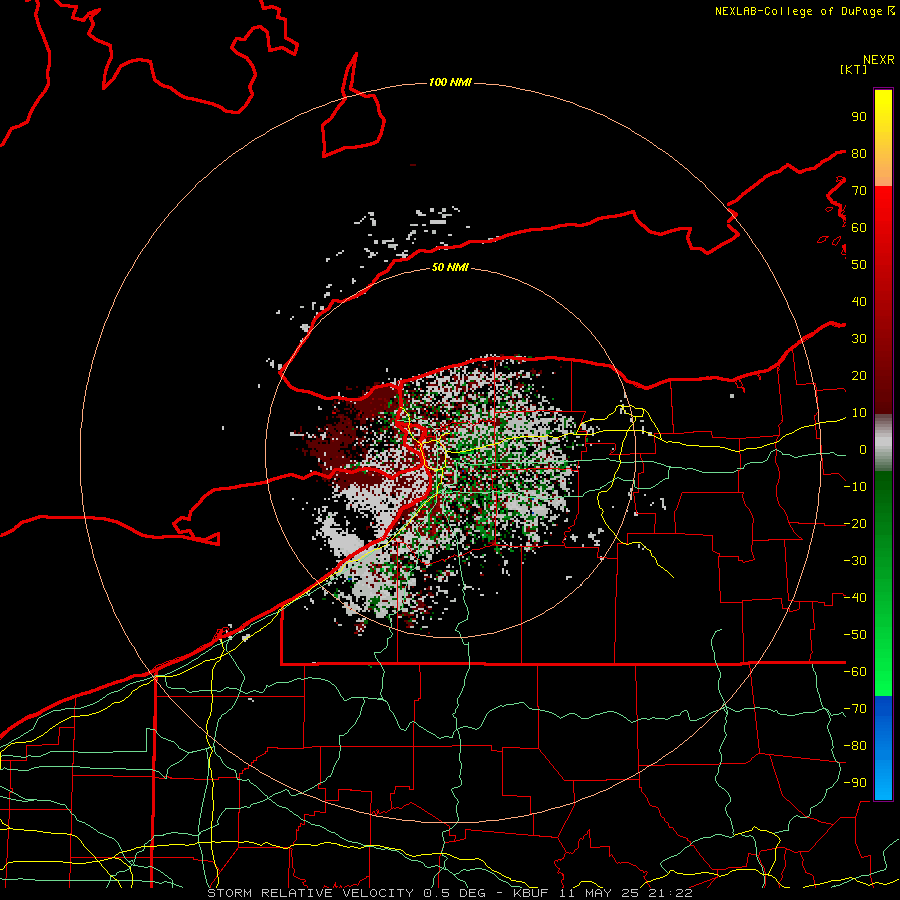Click the -30 scale label
The height and width of the screenshot is (900, 900).
pos(855,561)
